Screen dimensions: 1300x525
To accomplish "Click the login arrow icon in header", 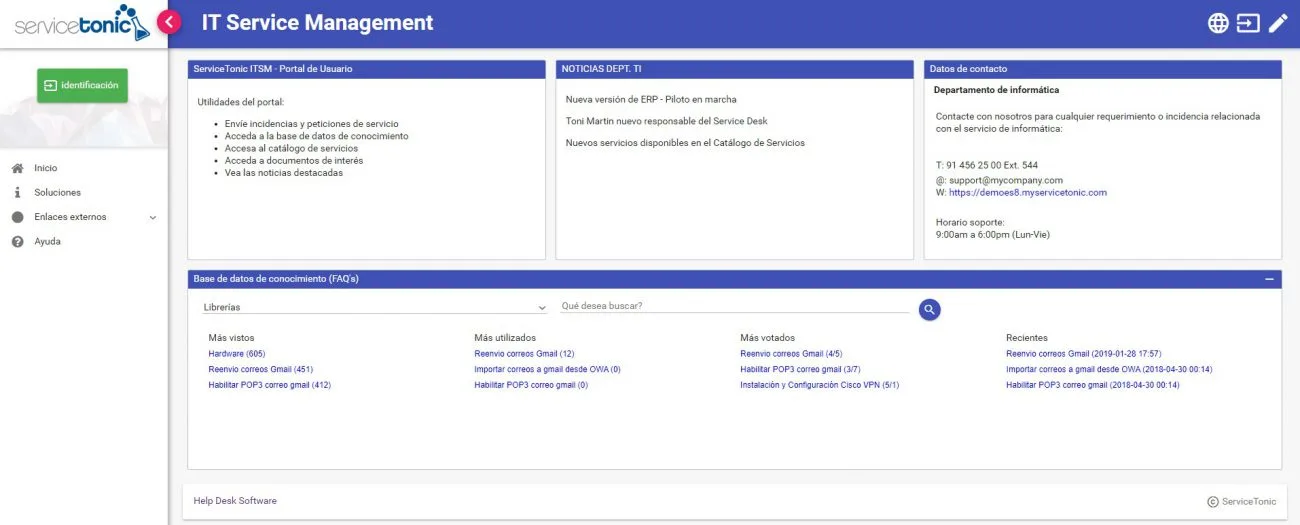I will click(x=1248, y=23).
